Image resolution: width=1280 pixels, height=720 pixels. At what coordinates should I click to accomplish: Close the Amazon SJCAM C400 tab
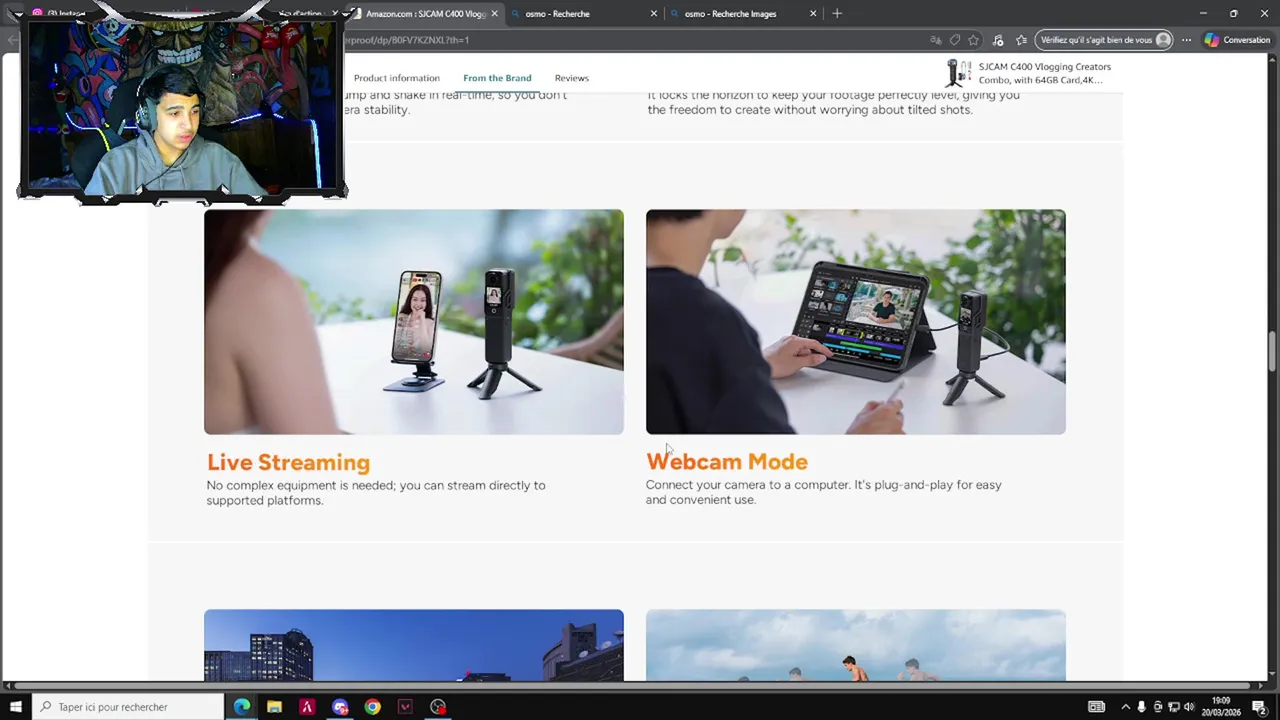click(x=494, y=14)
